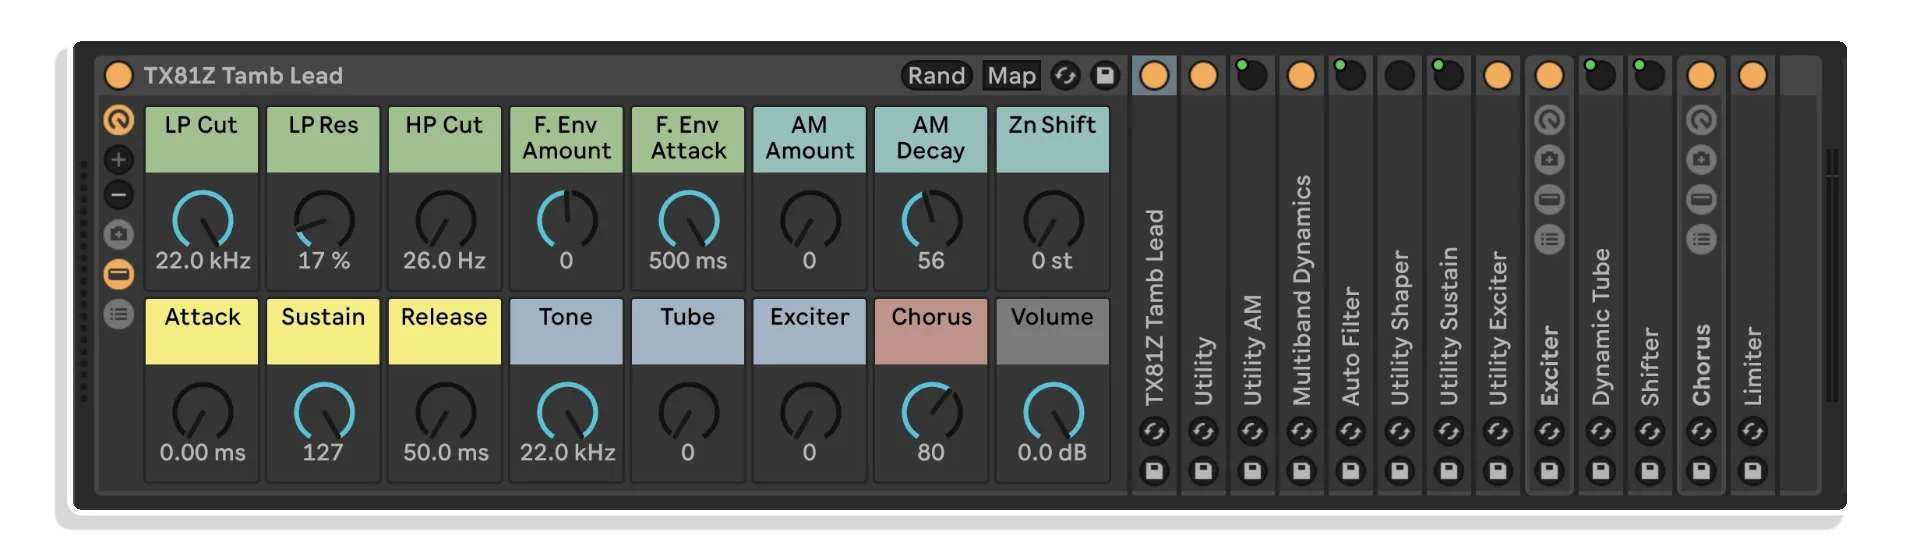Enable the Utility Shaper device activator

pos(1399,76)
